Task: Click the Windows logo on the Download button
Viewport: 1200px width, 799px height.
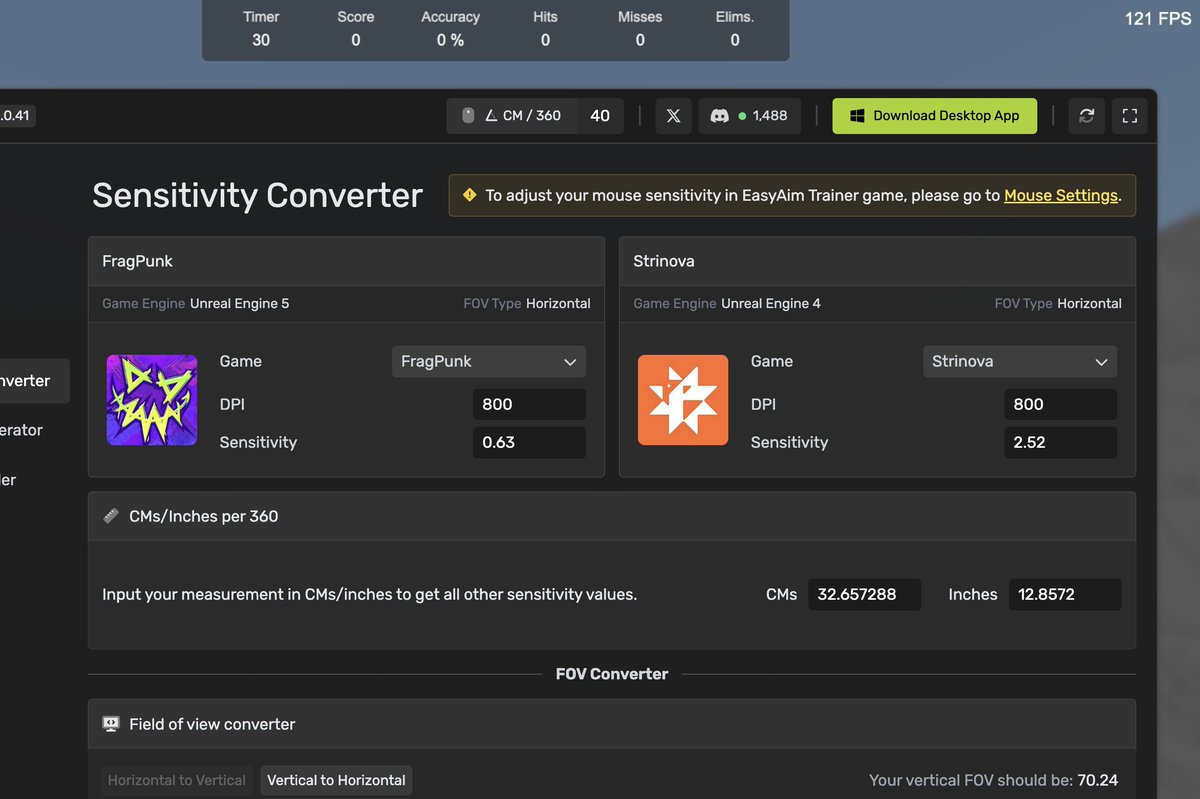Action: [857, 116]
